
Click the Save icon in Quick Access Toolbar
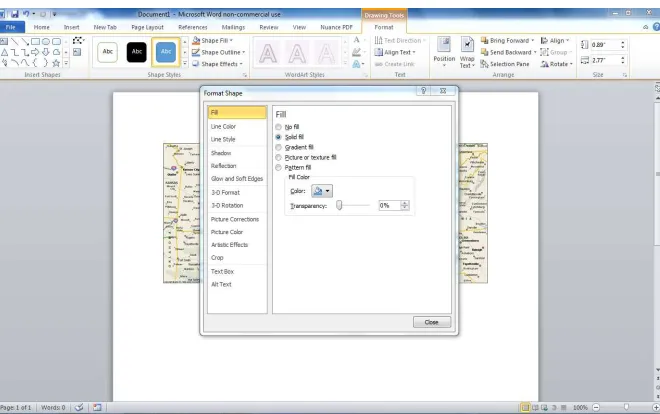coord(15,14)
